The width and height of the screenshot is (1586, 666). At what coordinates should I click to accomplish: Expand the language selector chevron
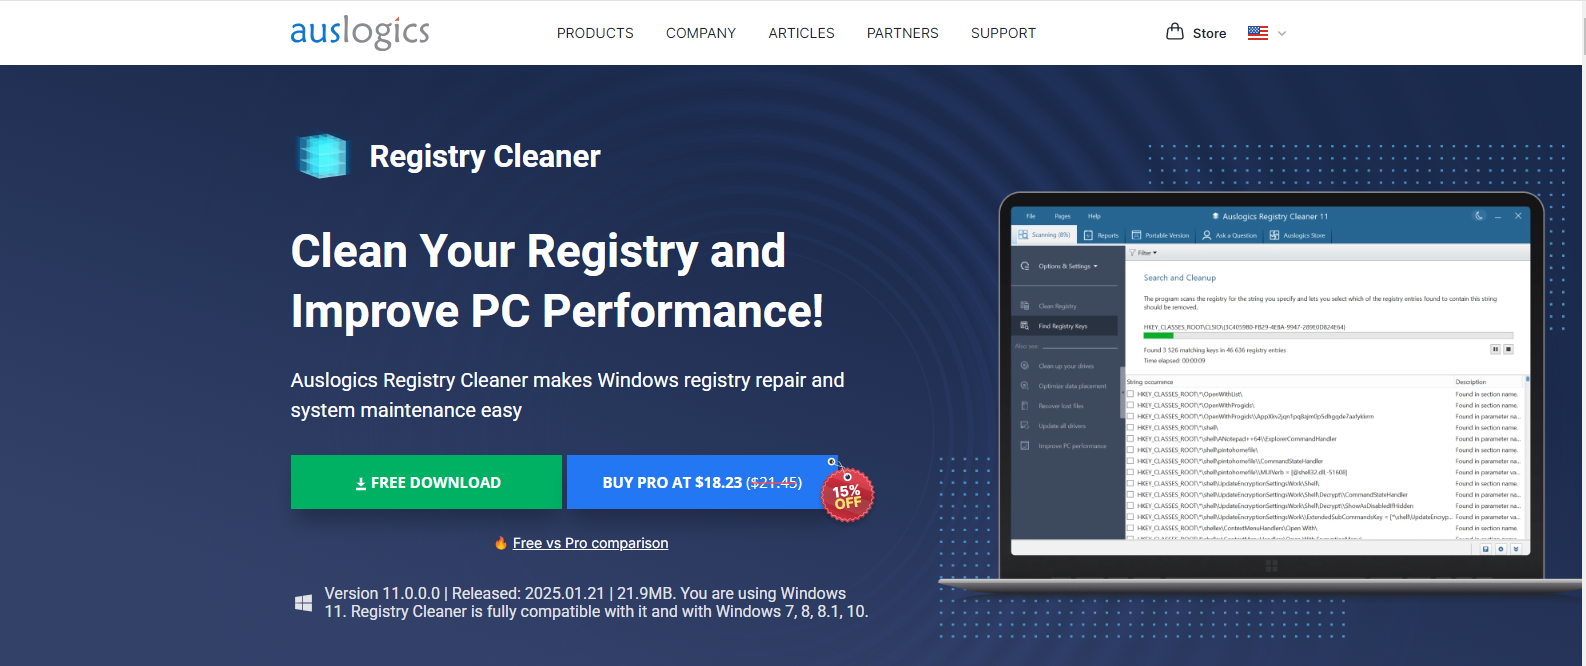[1282, 33]
